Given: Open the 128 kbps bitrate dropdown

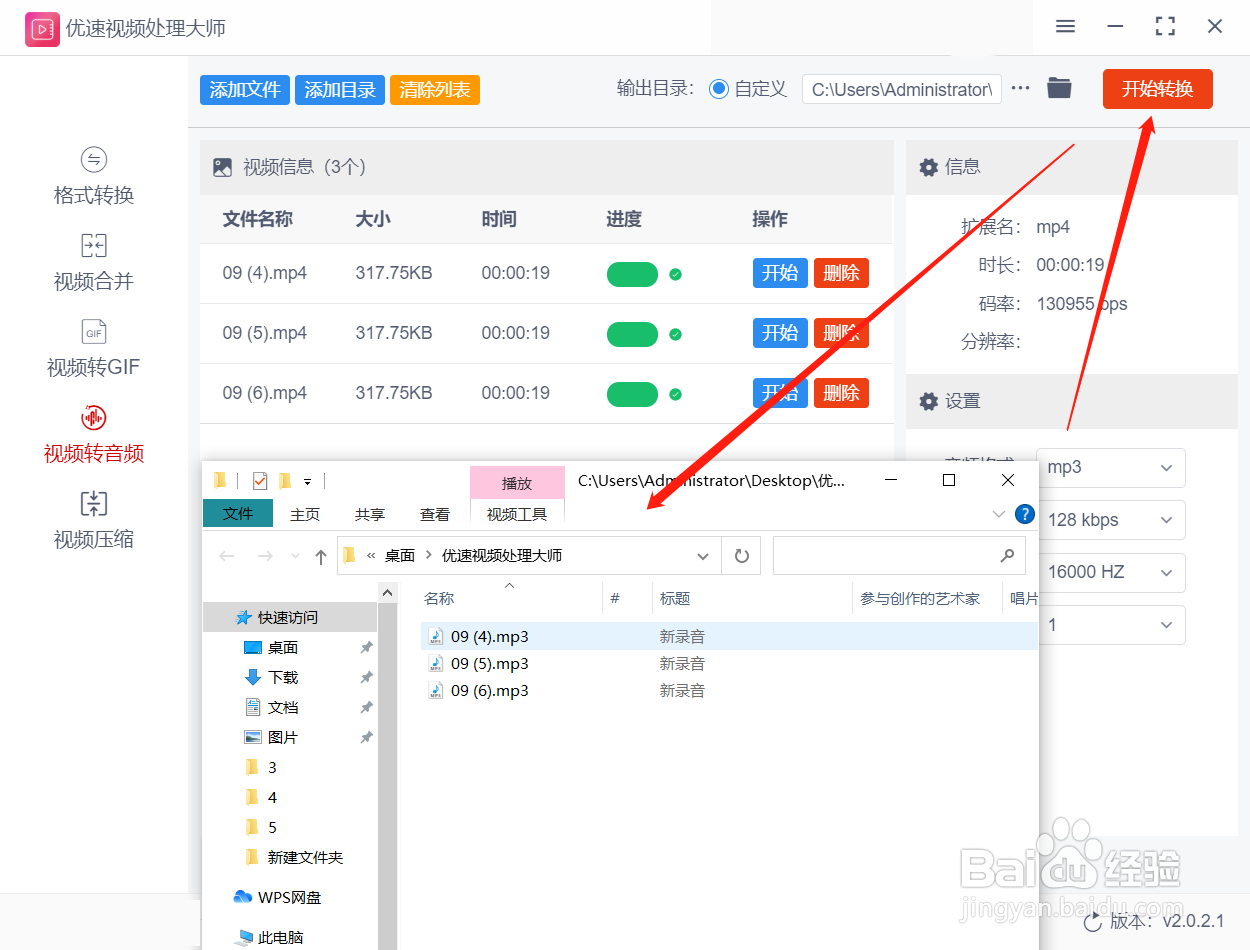Looking at the screenshot, I should click(x=1111, y=520).
